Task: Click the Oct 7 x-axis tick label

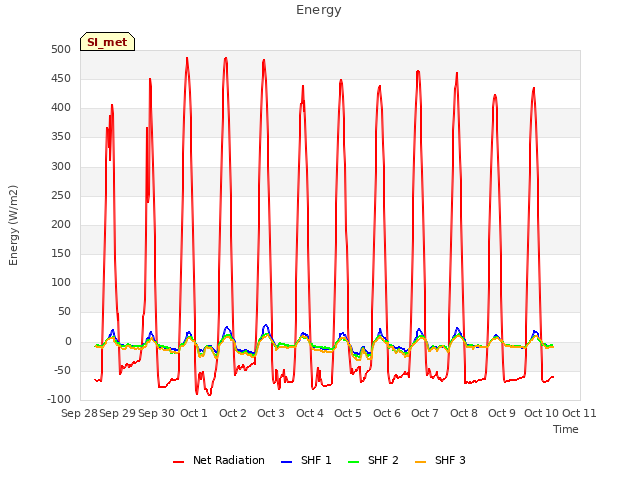Action: (x=425, y=413)
